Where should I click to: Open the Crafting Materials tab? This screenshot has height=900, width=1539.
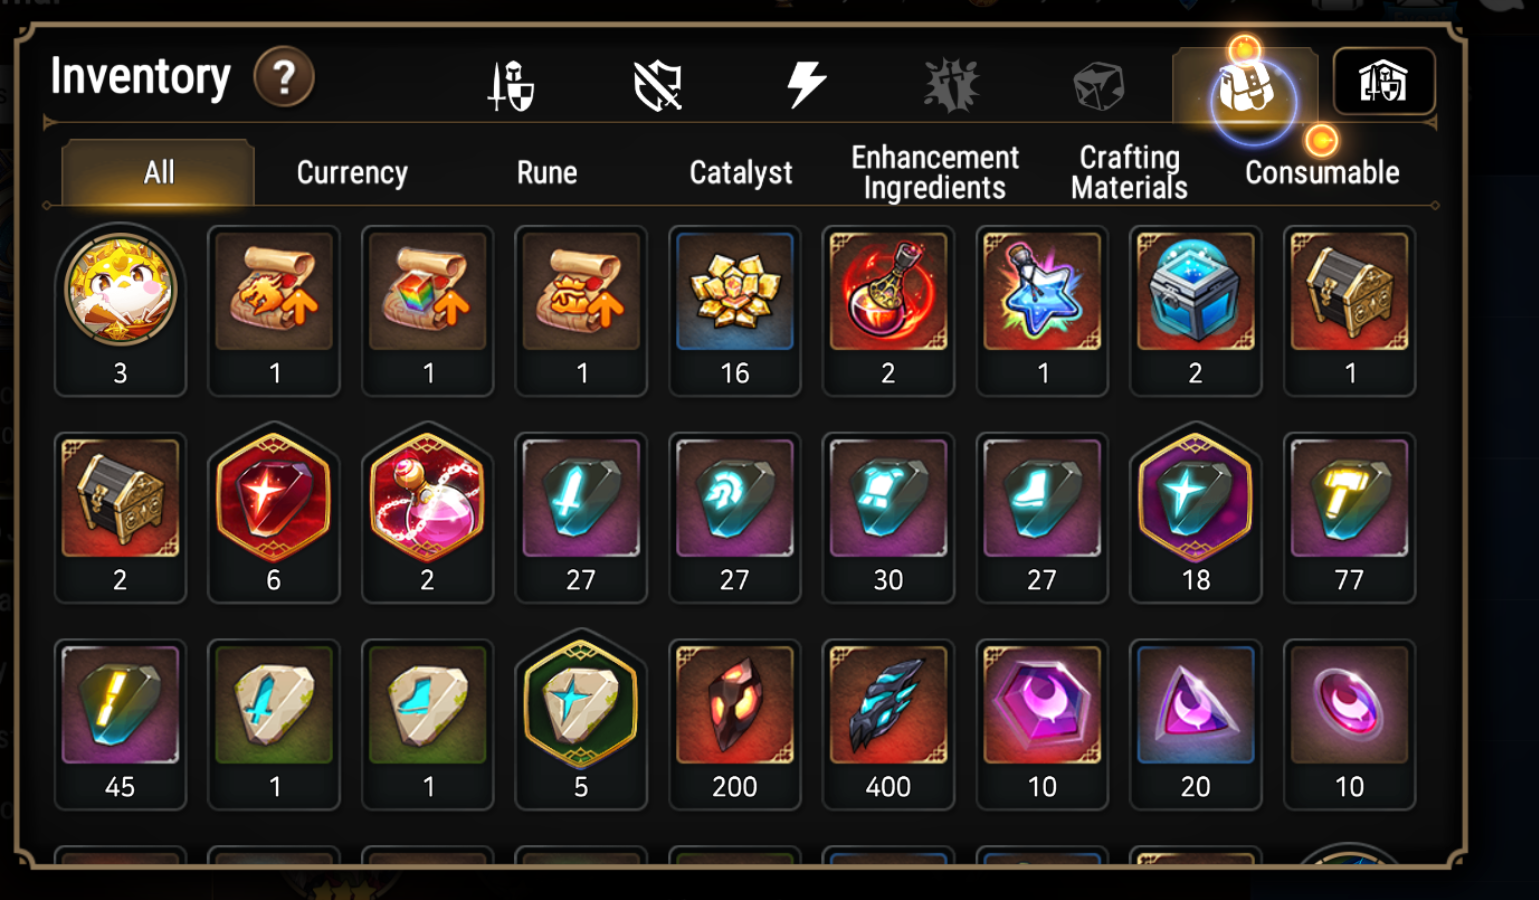click(x=1129, y=173)
